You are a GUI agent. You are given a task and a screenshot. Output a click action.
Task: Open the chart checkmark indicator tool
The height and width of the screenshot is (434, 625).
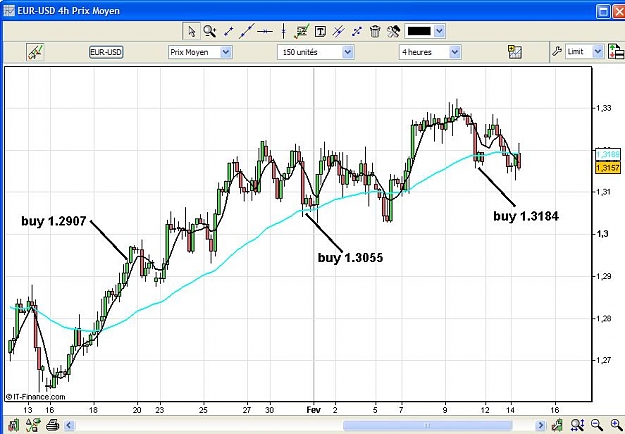(x=302, y=31)
